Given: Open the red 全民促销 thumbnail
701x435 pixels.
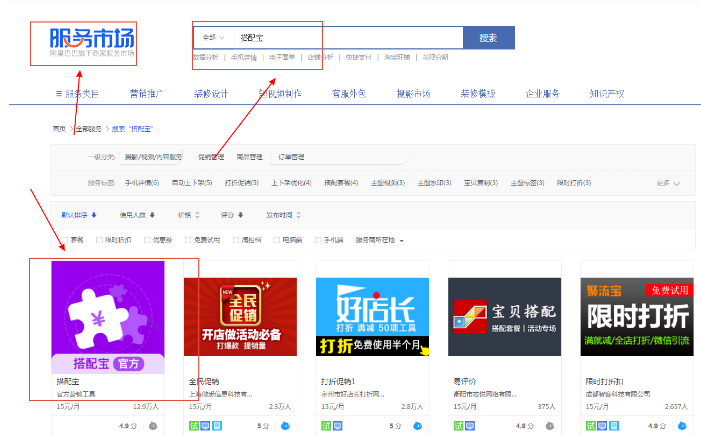Looking at the screenshot, I should pyautogui.click(x=240, y=317).
